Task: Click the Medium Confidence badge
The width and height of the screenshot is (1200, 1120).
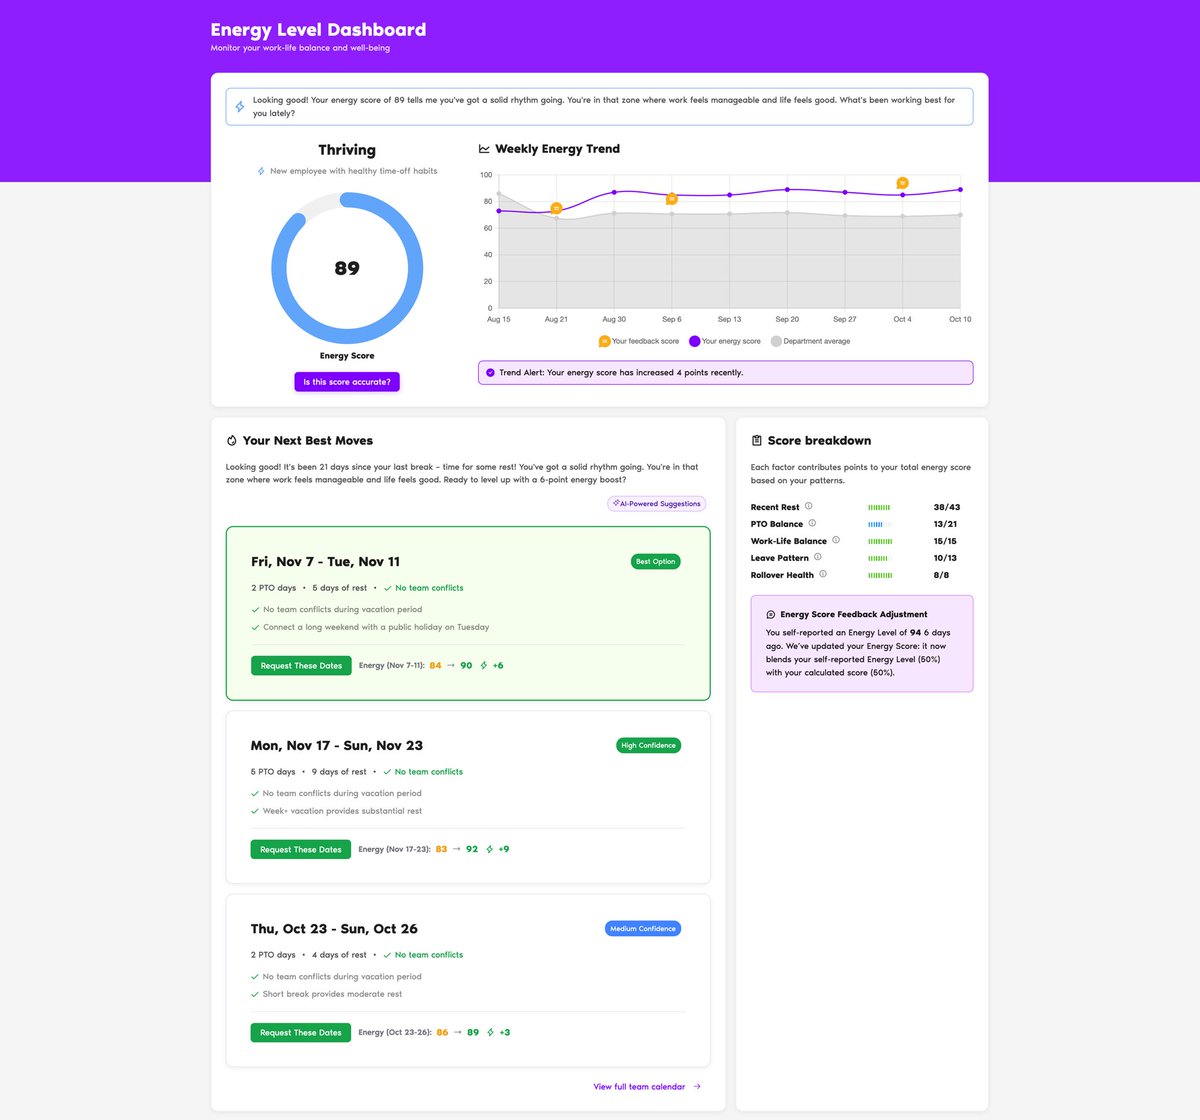Action: point(643,929)
